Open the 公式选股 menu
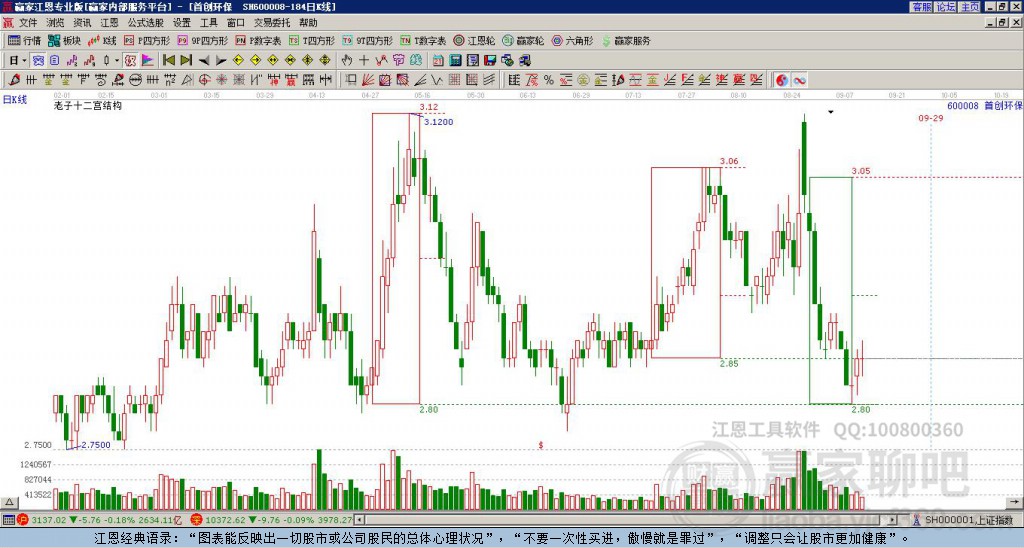The image size is (1024, 548). pyautogui.click(x=146, y=23)
